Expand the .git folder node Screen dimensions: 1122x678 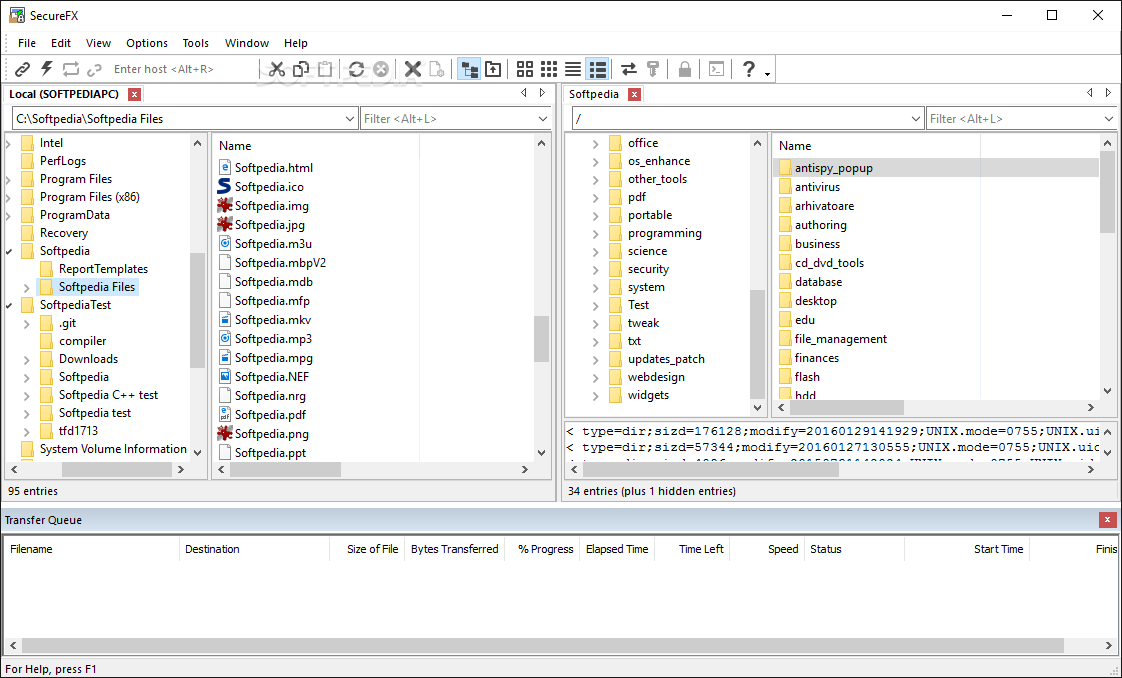(x=26, y=323)
